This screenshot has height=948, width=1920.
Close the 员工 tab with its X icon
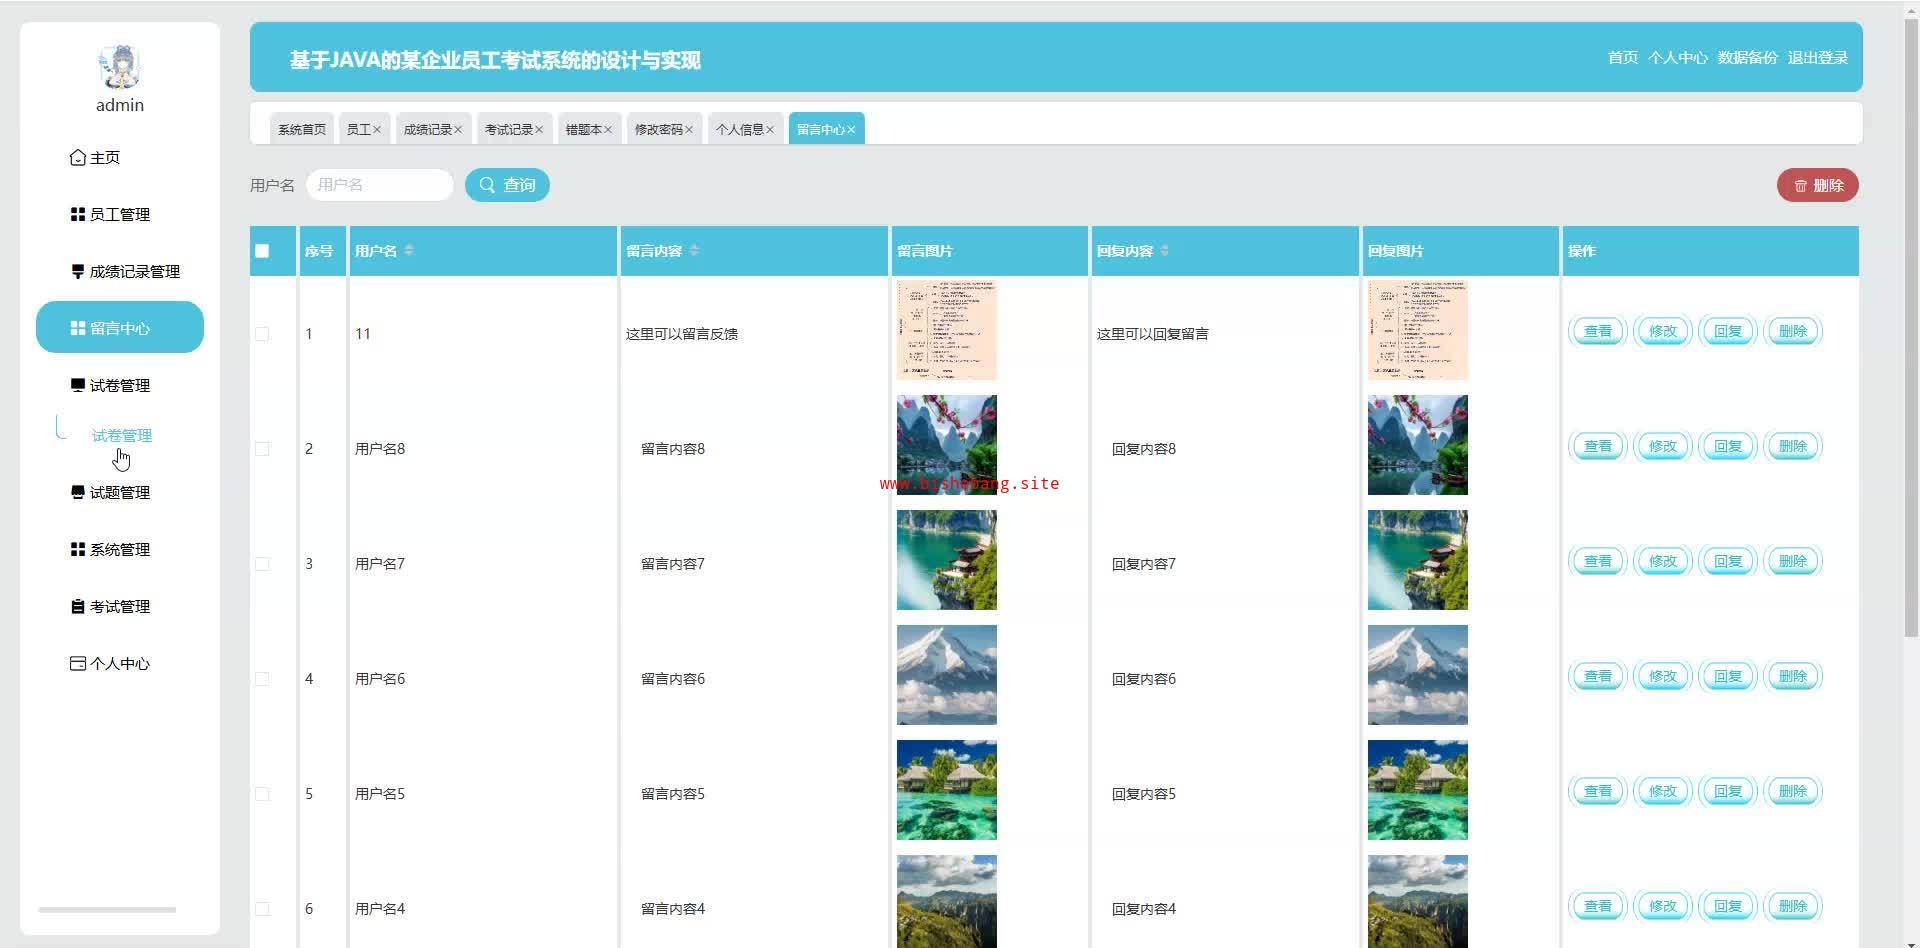pyautogui.click(x=377, y=130)
